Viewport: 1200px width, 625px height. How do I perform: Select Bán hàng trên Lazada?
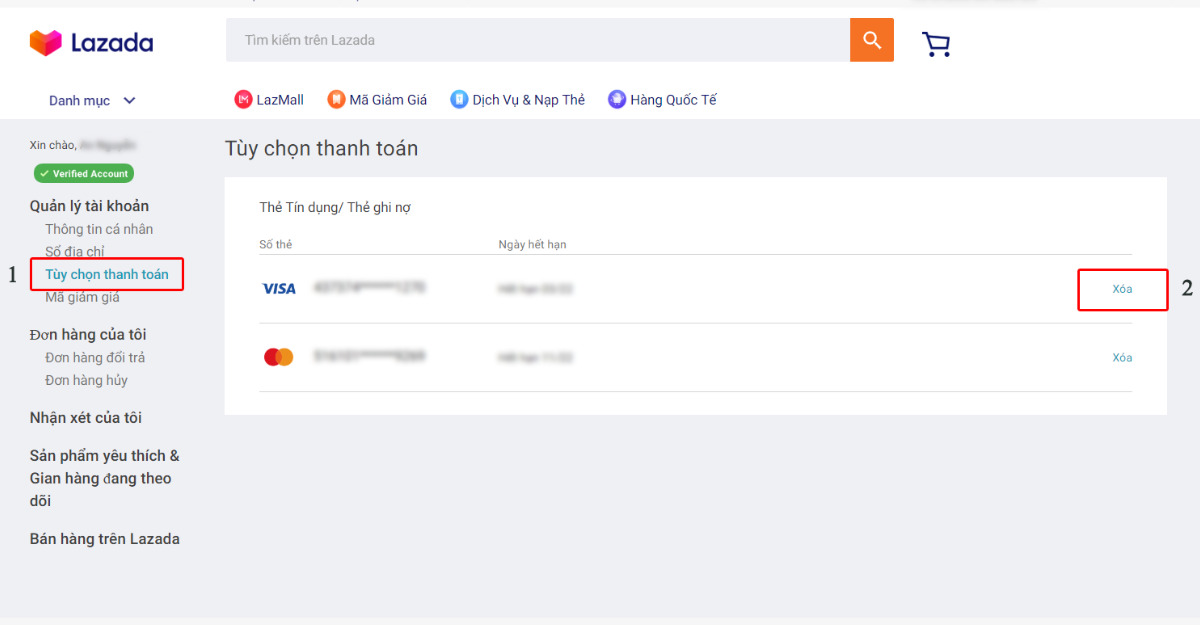(104, 538)
